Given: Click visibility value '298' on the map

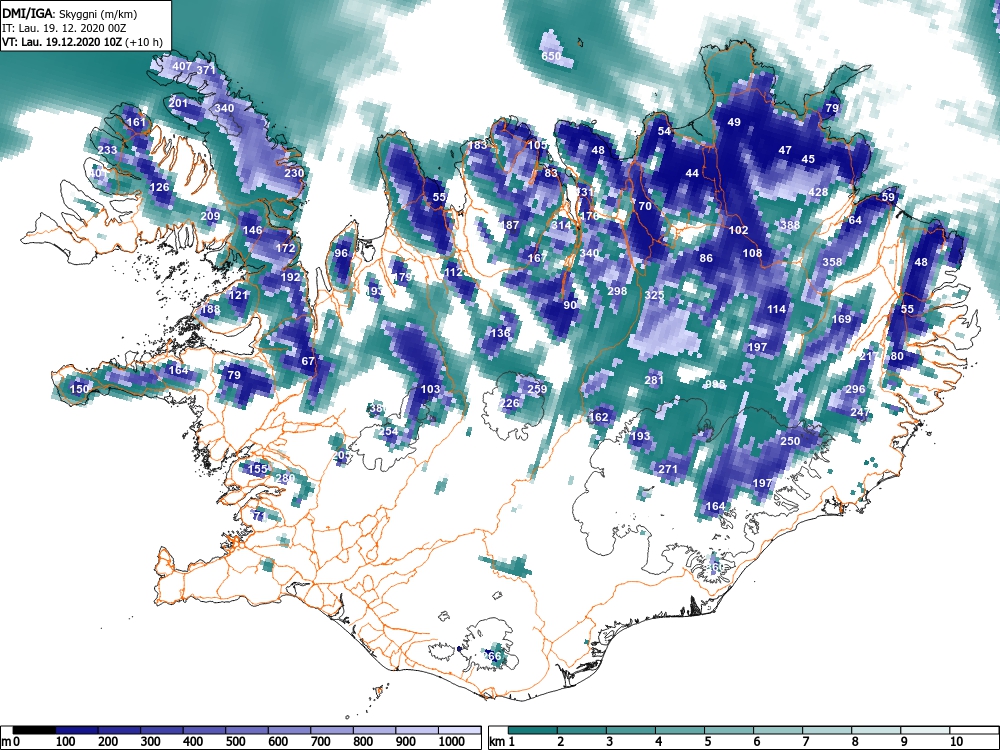Looking at the screenshot, I should tap(617, 291).
